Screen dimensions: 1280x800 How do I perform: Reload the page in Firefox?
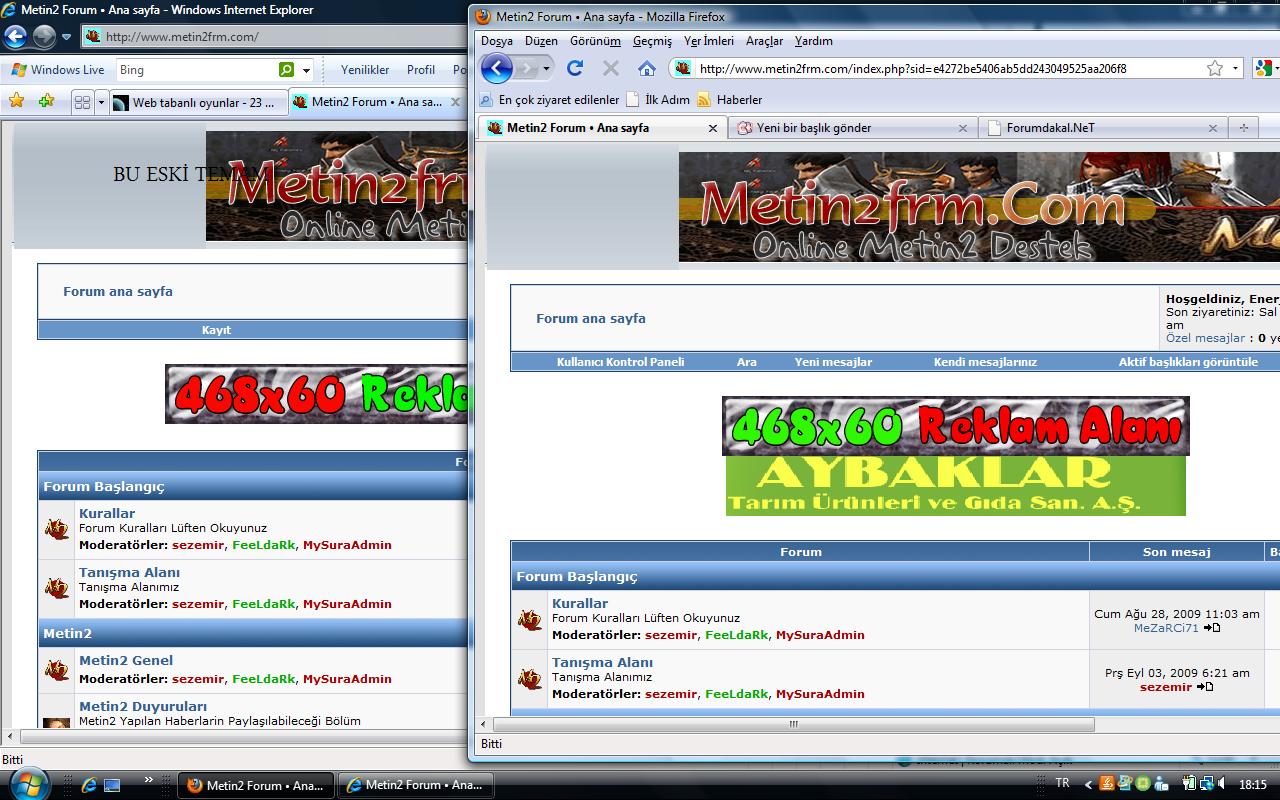click(575, 68)
